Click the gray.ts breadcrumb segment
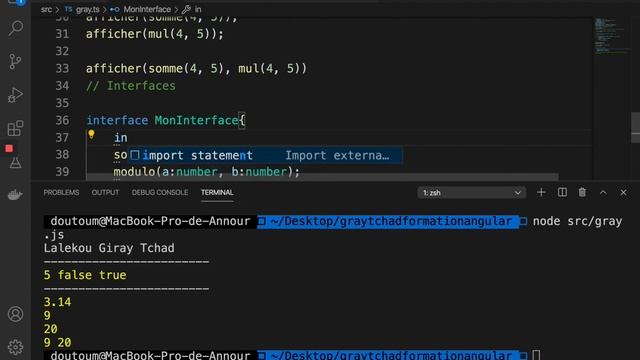Image resolution: width=640 pixels, height=360 pixels. point(82,9)
